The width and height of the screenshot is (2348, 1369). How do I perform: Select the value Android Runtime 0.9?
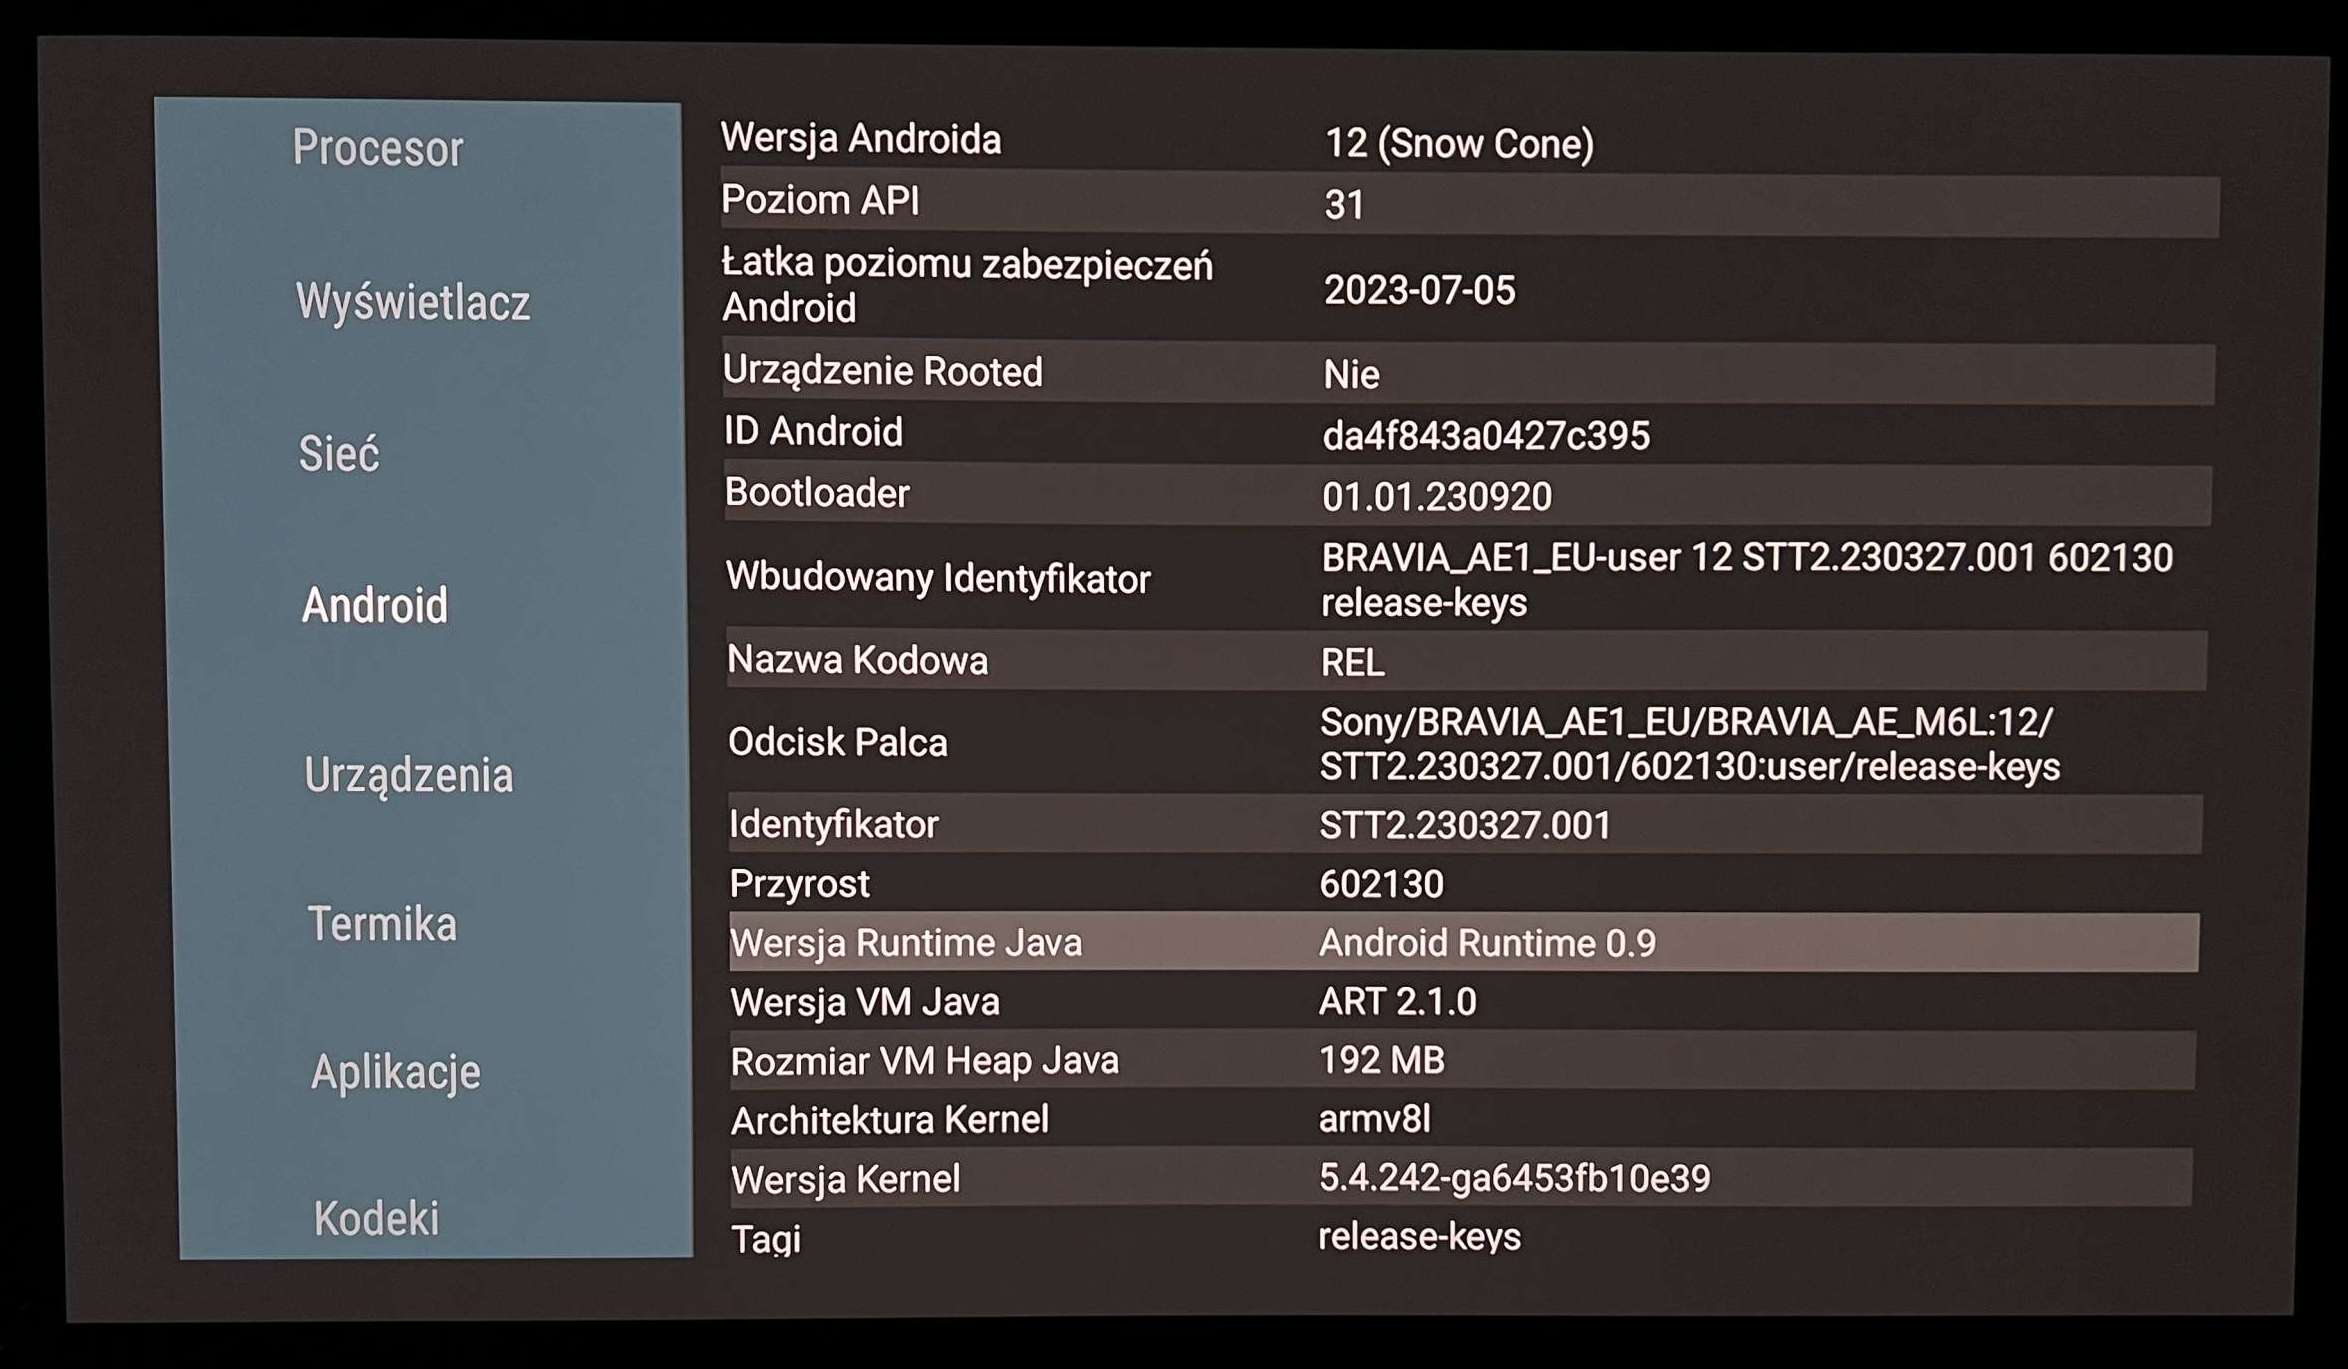[1487, 943]
